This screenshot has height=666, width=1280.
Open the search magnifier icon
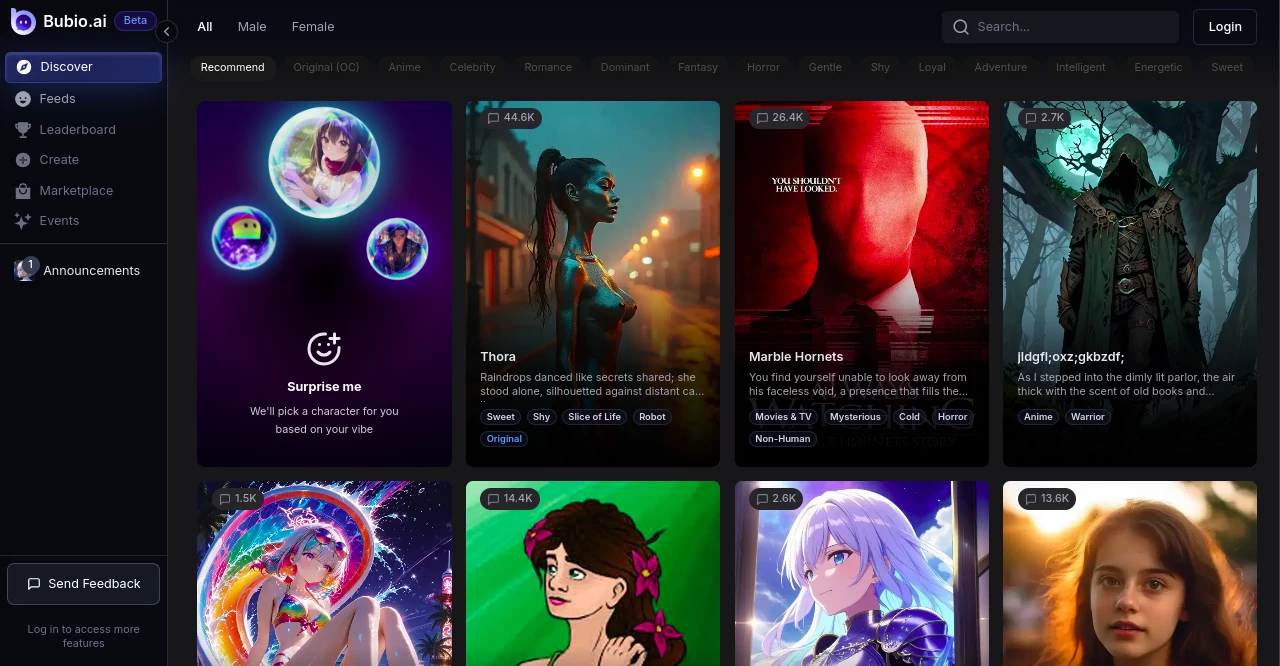(961, 27)
